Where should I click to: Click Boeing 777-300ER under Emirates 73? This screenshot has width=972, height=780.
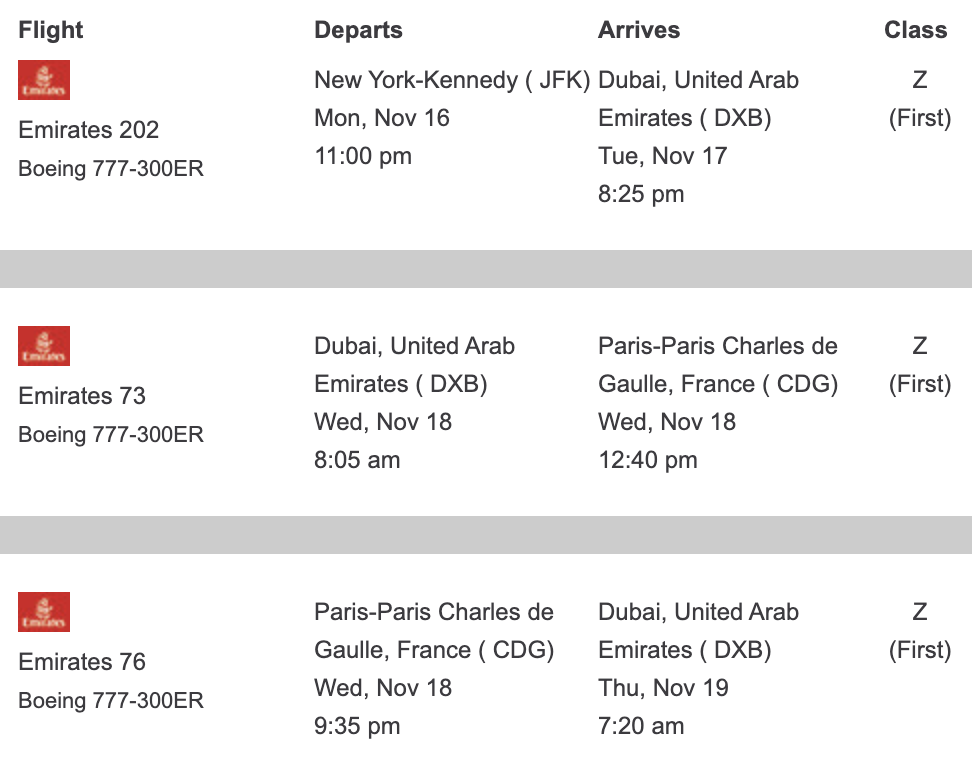point(111,434)
